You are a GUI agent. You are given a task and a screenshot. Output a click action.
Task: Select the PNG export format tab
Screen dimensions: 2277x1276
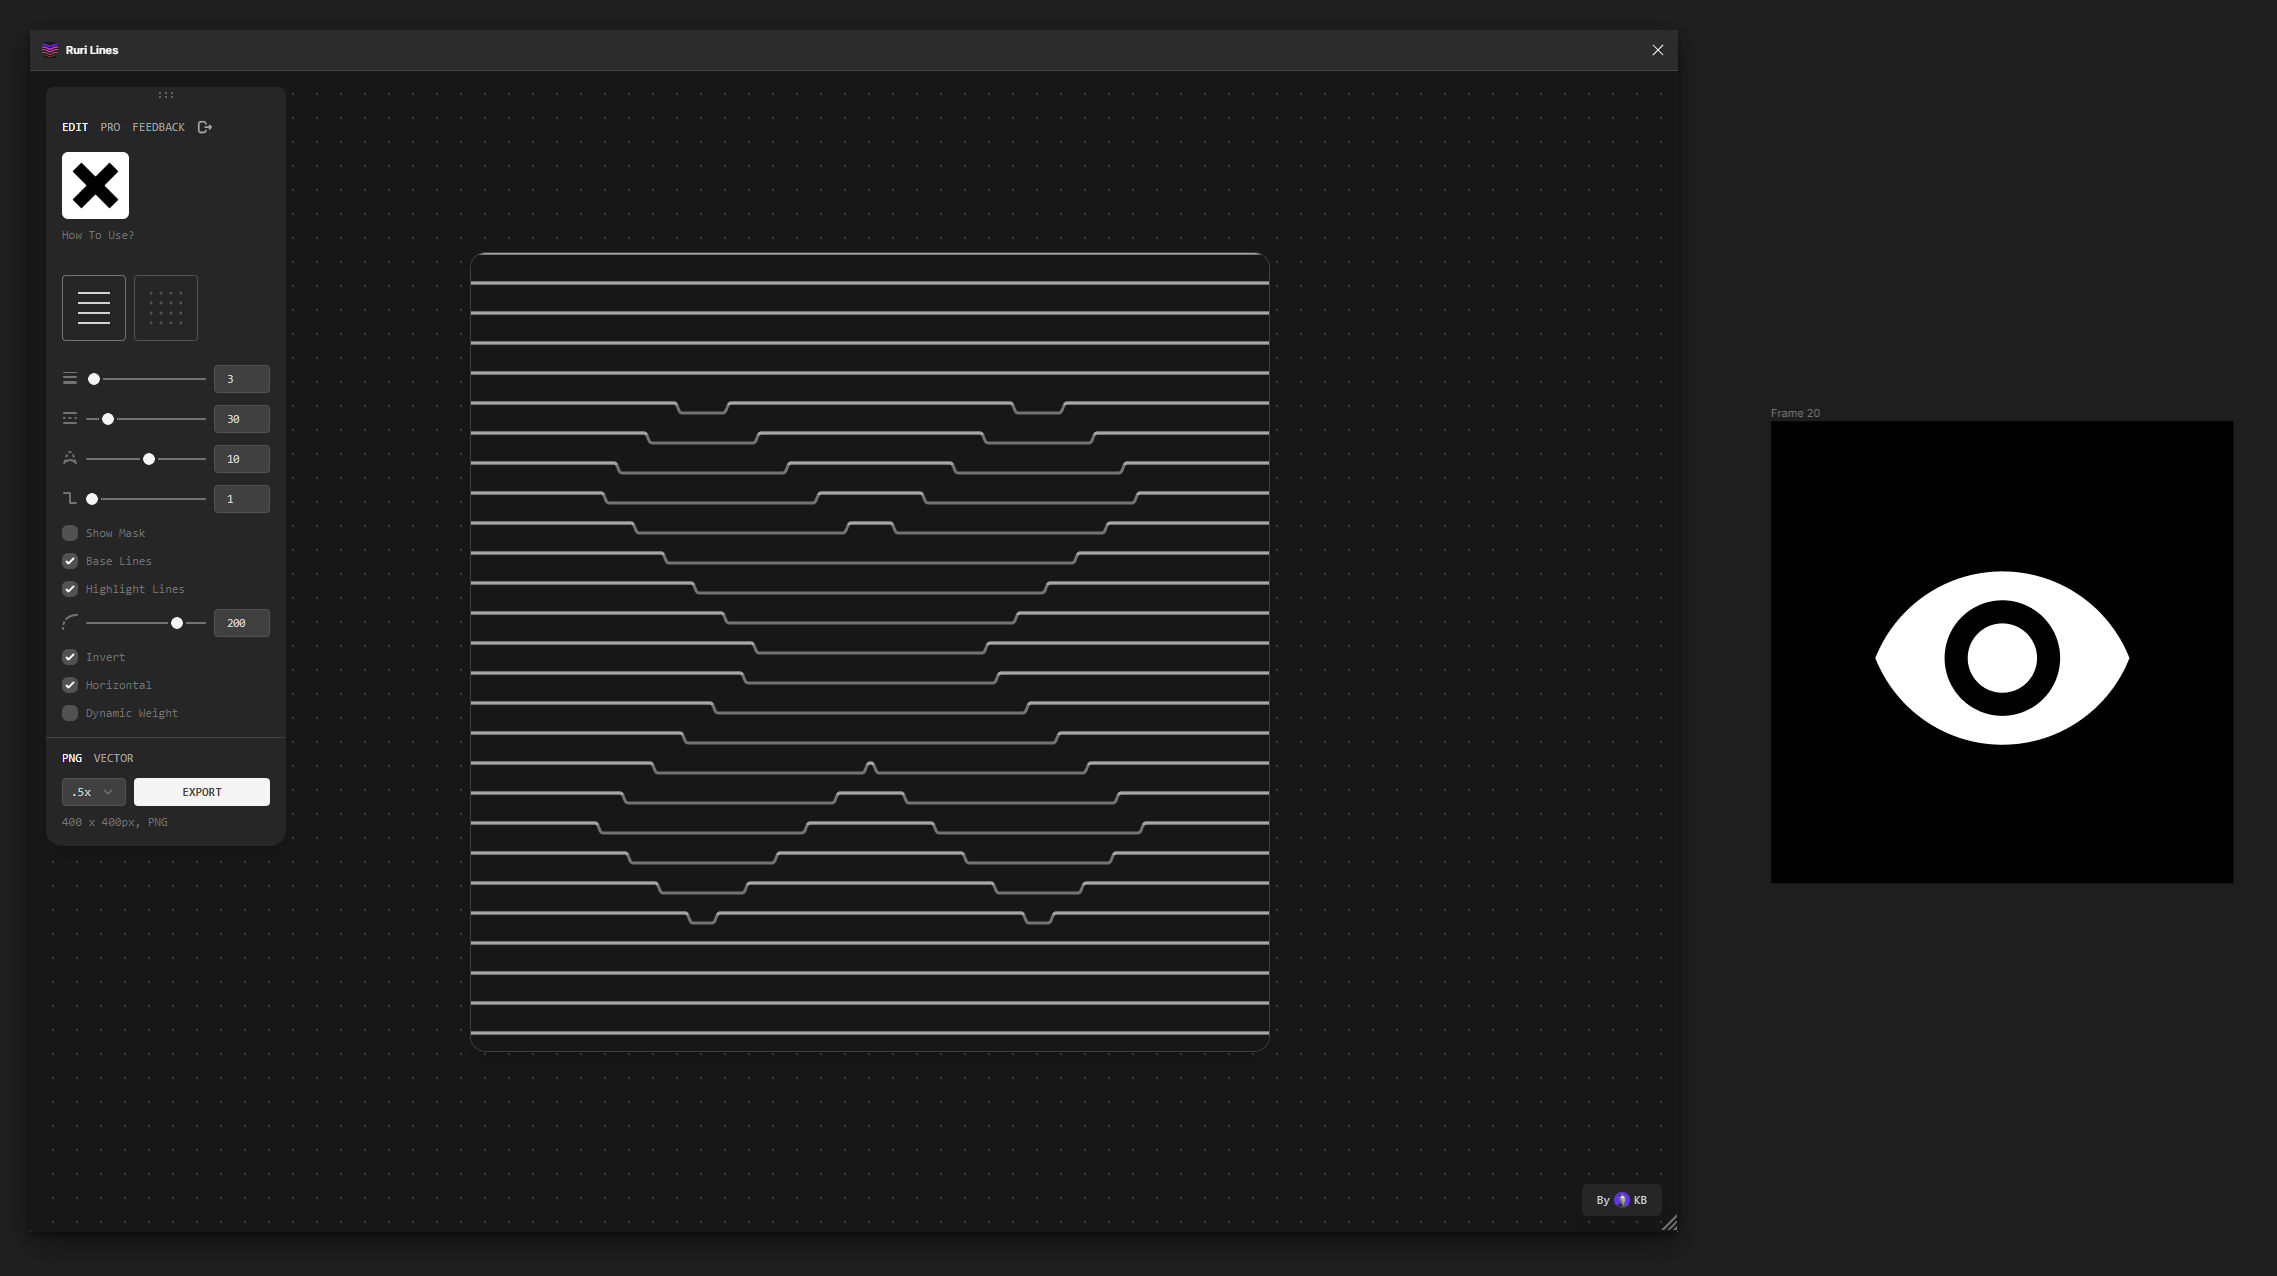pos(72,758)
